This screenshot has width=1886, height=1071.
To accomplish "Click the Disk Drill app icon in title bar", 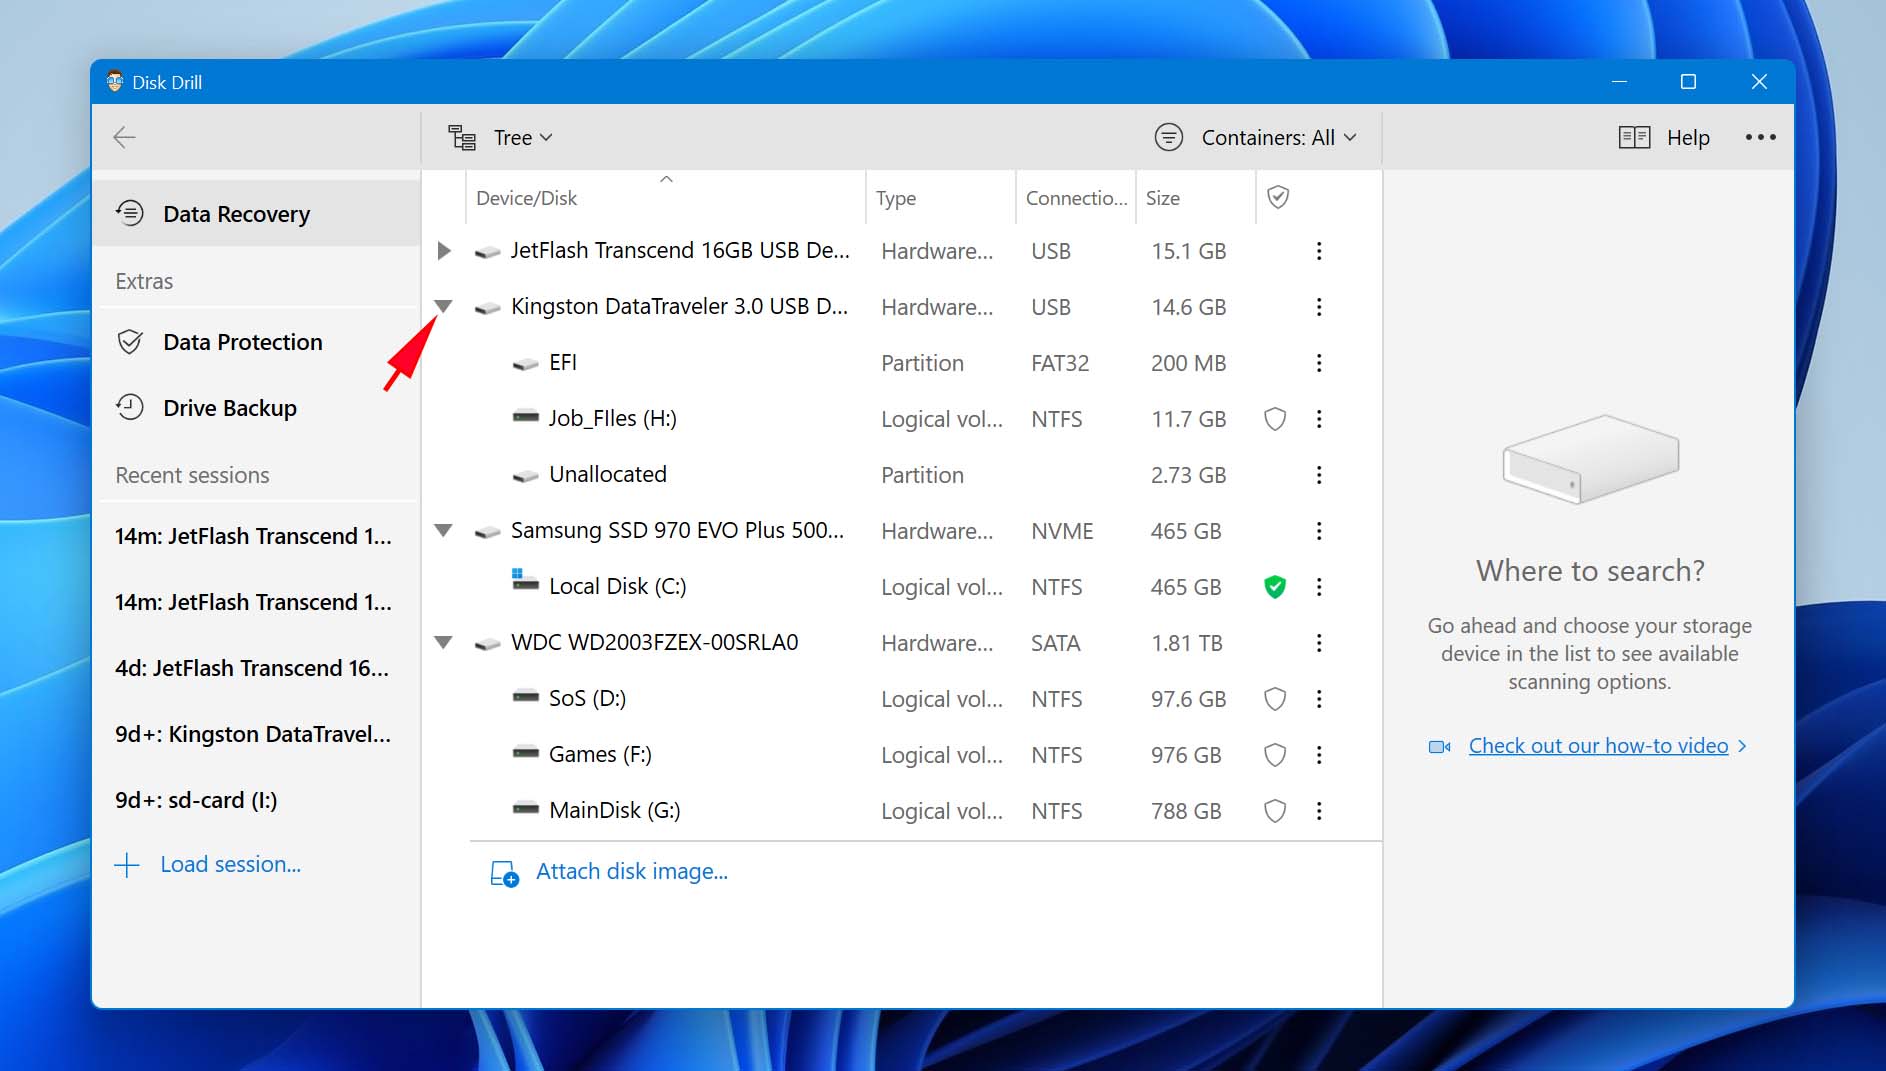I will point(115,81).
